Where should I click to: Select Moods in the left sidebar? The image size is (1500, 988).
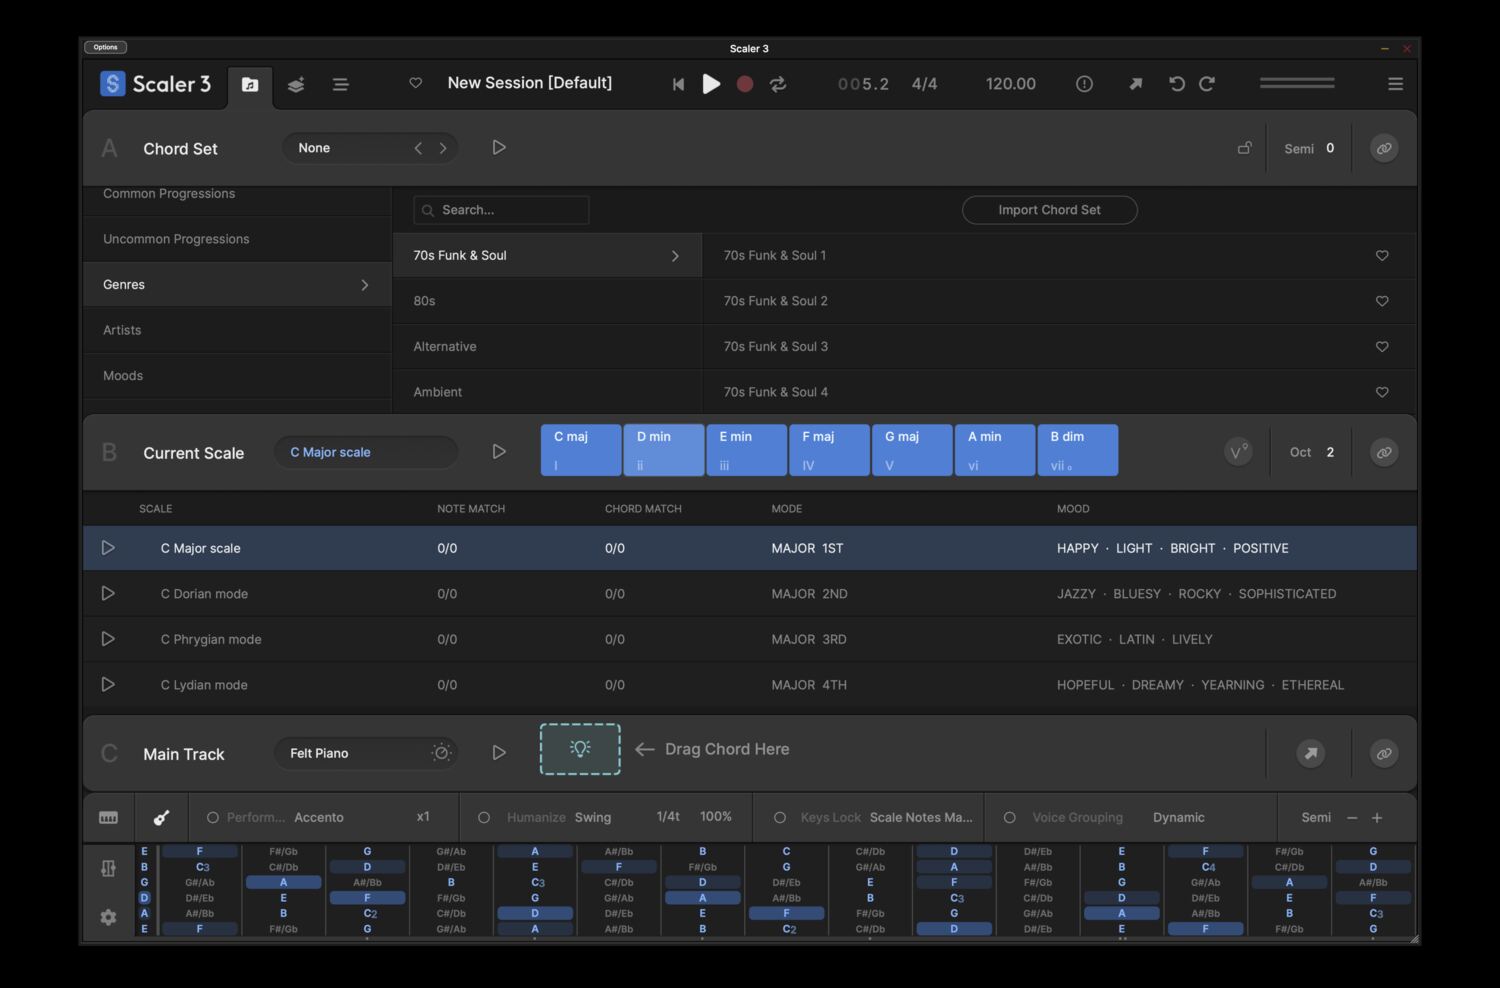point(122,375)
